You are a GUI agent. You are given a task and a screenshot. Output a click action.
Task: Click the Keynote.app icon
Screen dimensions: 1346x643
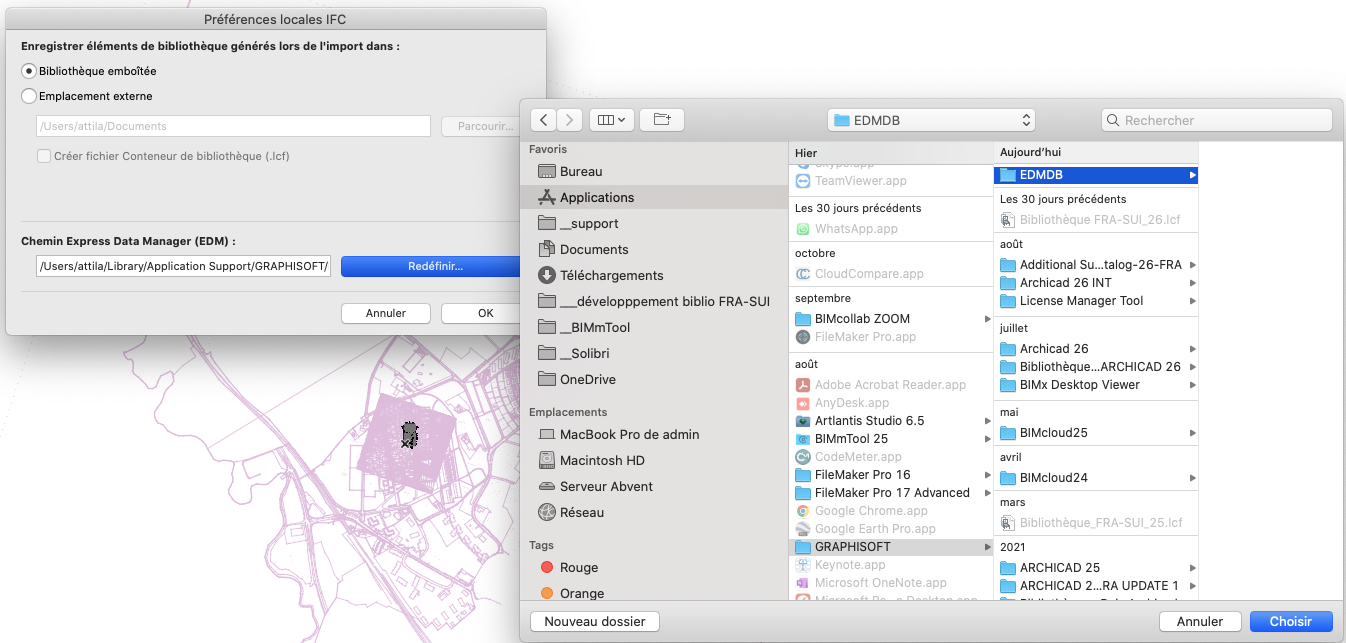pos(803,565)
